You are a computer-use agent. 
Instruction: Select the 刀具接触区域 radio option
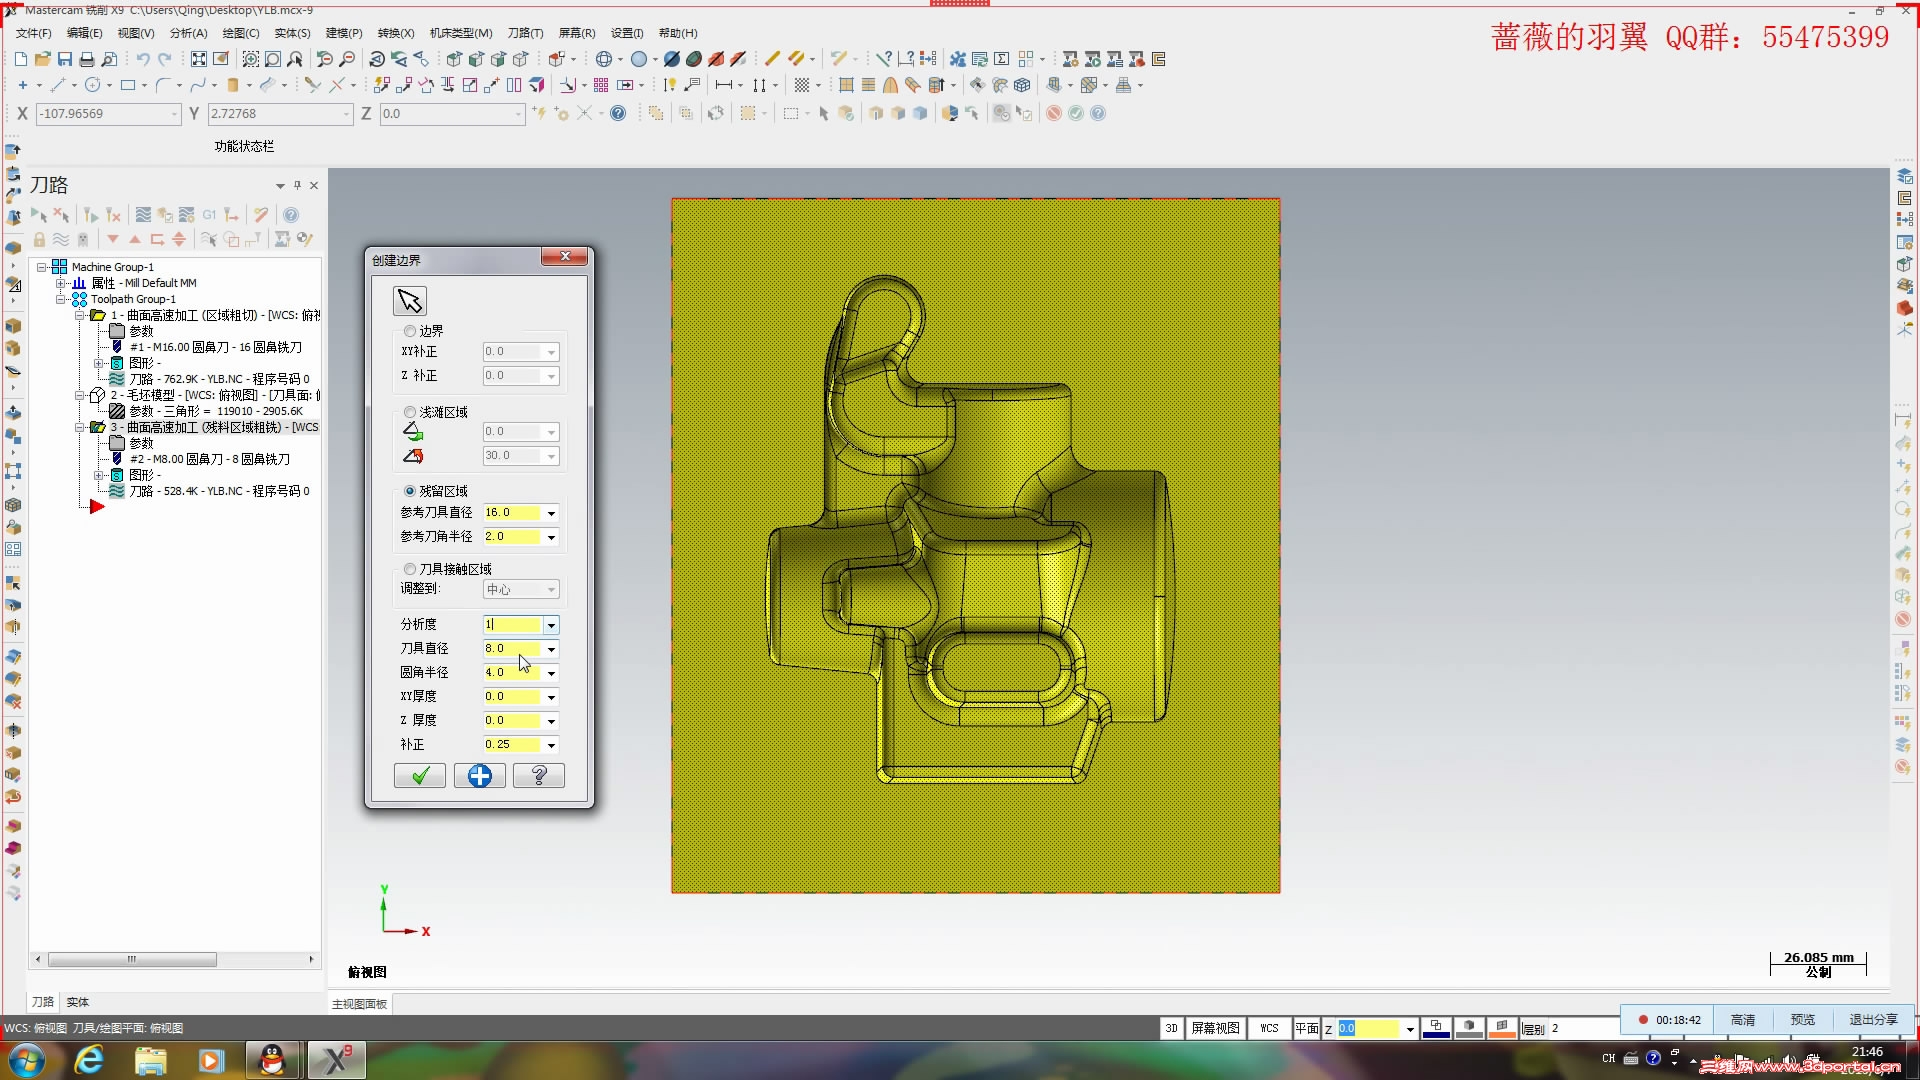coord(410,569)
